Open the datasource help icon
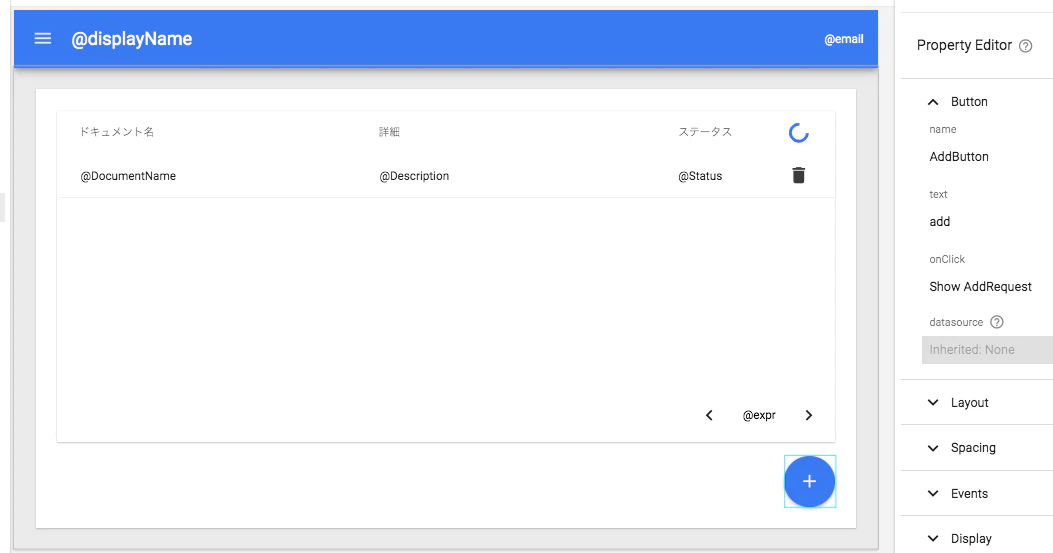 click(997, 322)
